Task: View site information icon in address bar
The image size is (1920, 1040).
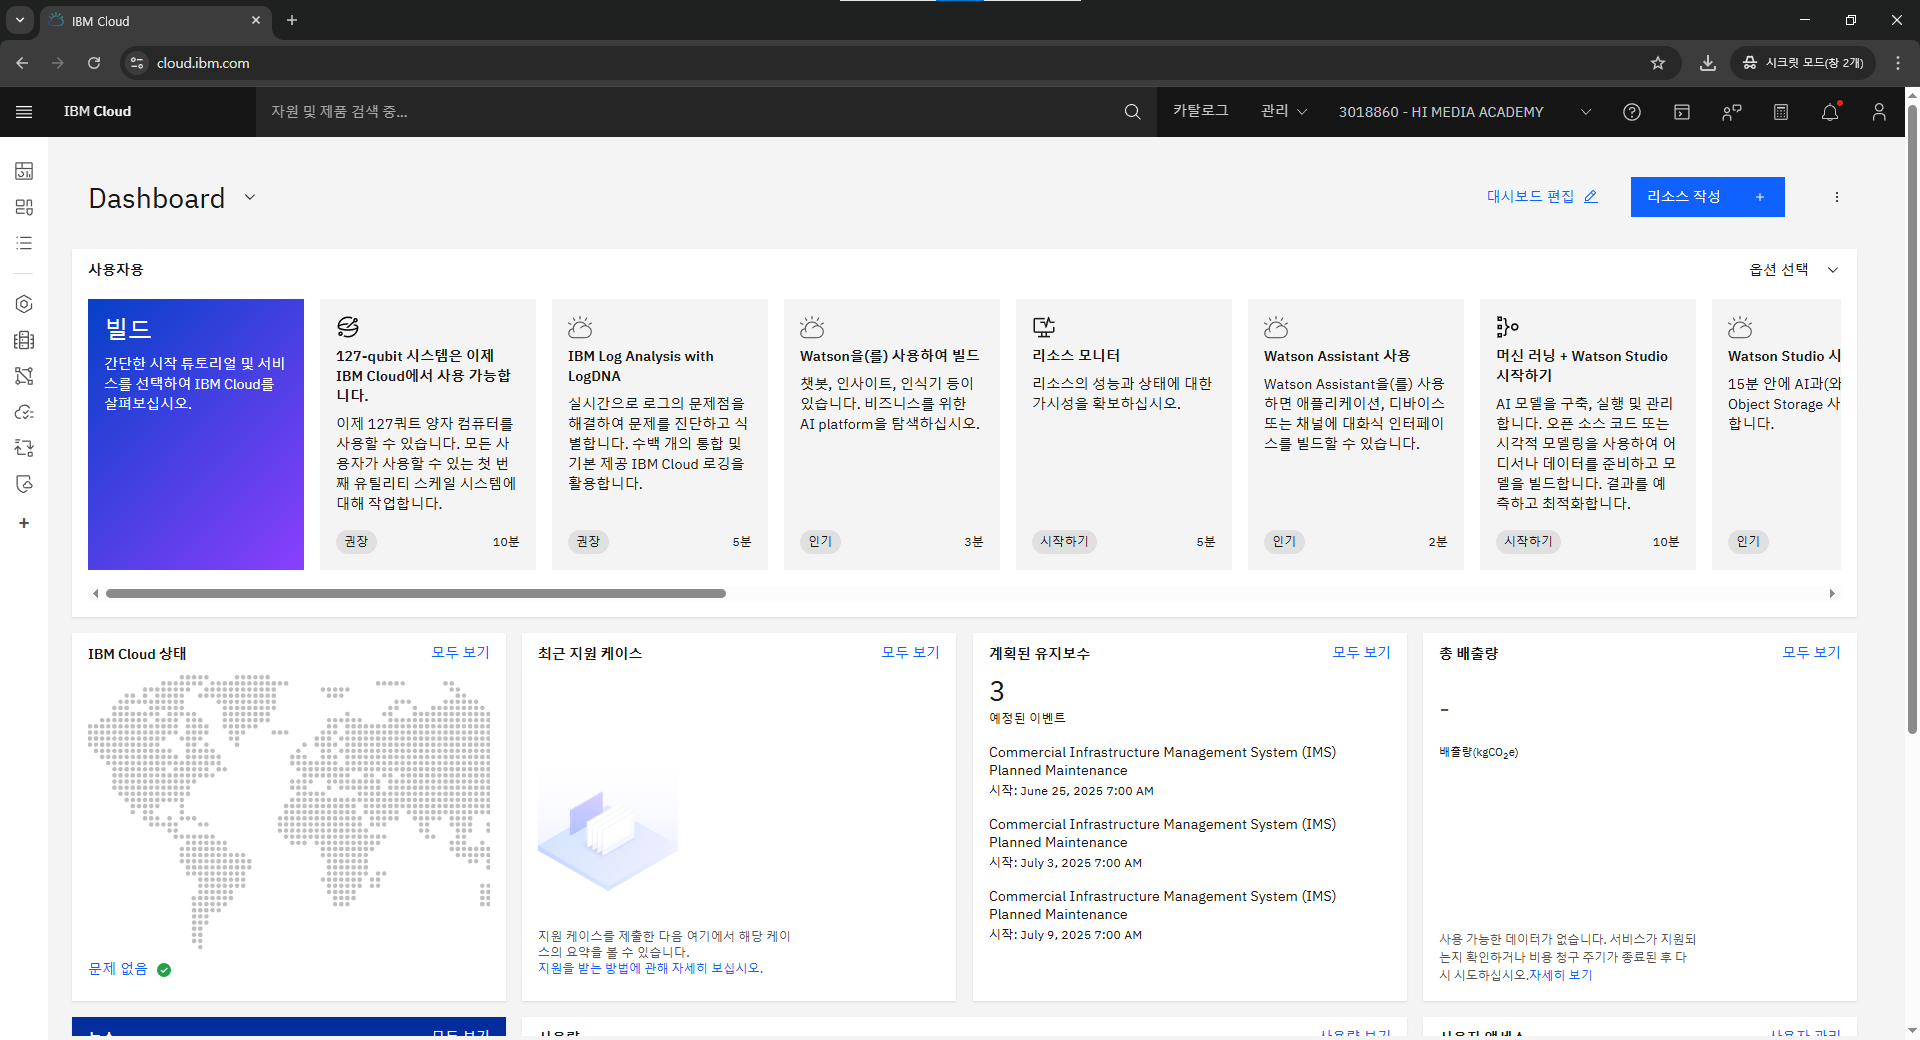Action: (x=138, y=63)
